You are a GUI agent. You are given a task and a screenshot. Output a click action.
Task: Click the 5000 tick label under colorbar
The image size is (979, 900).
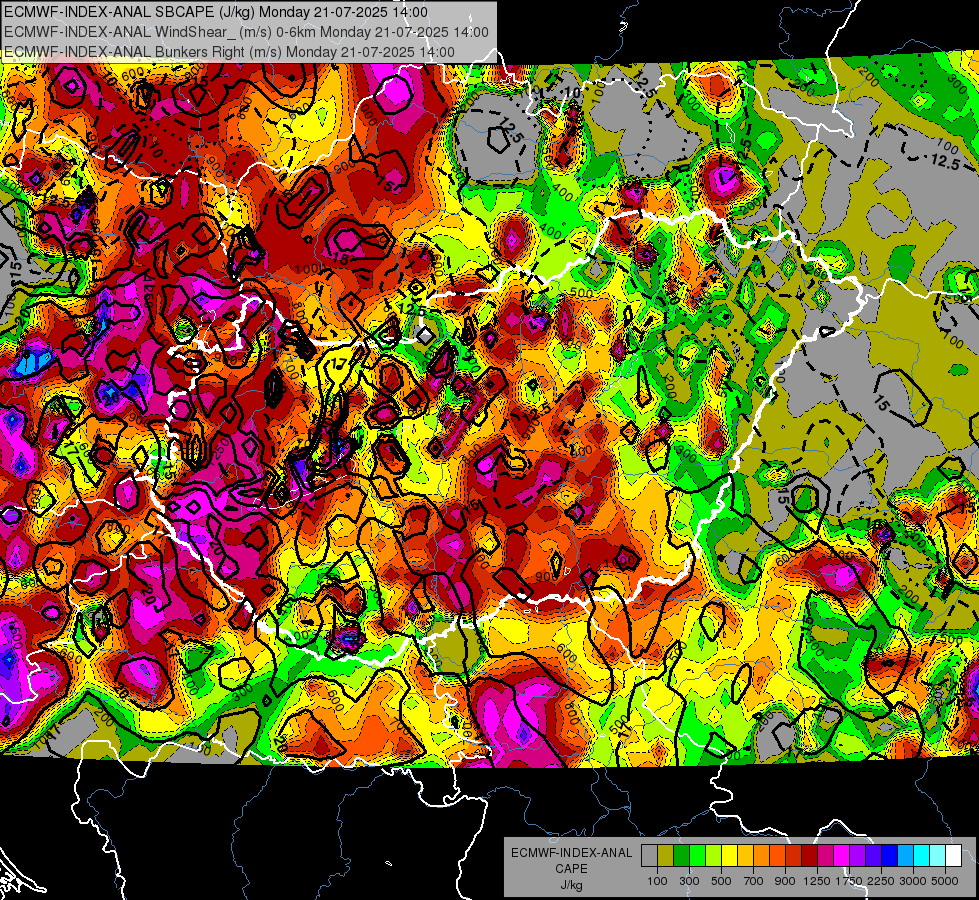[x=945, y=881]
